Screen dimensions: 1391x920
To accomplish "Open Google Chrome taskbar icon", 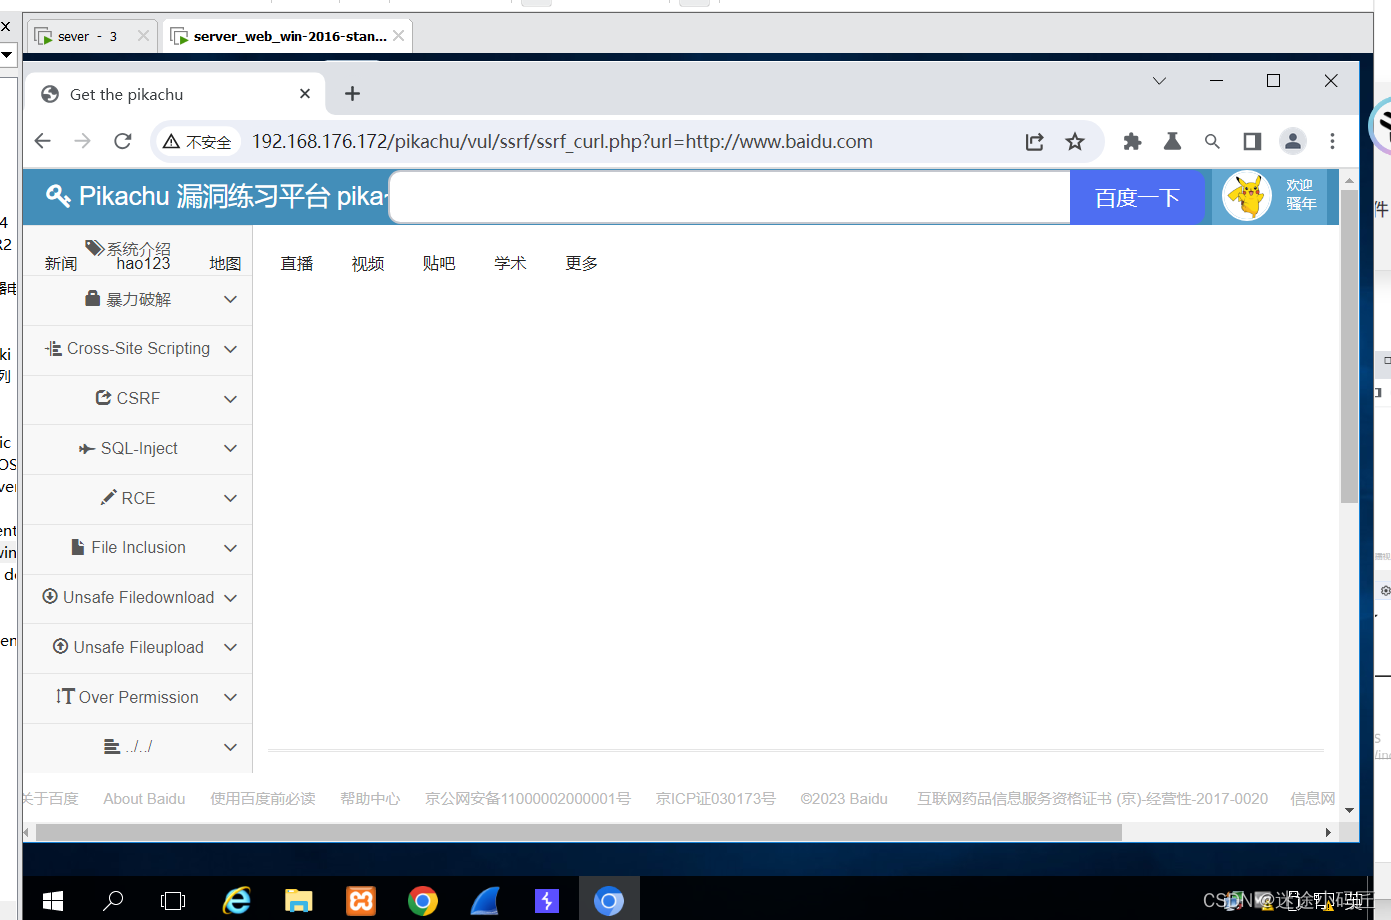I will [x=423, y=901].
